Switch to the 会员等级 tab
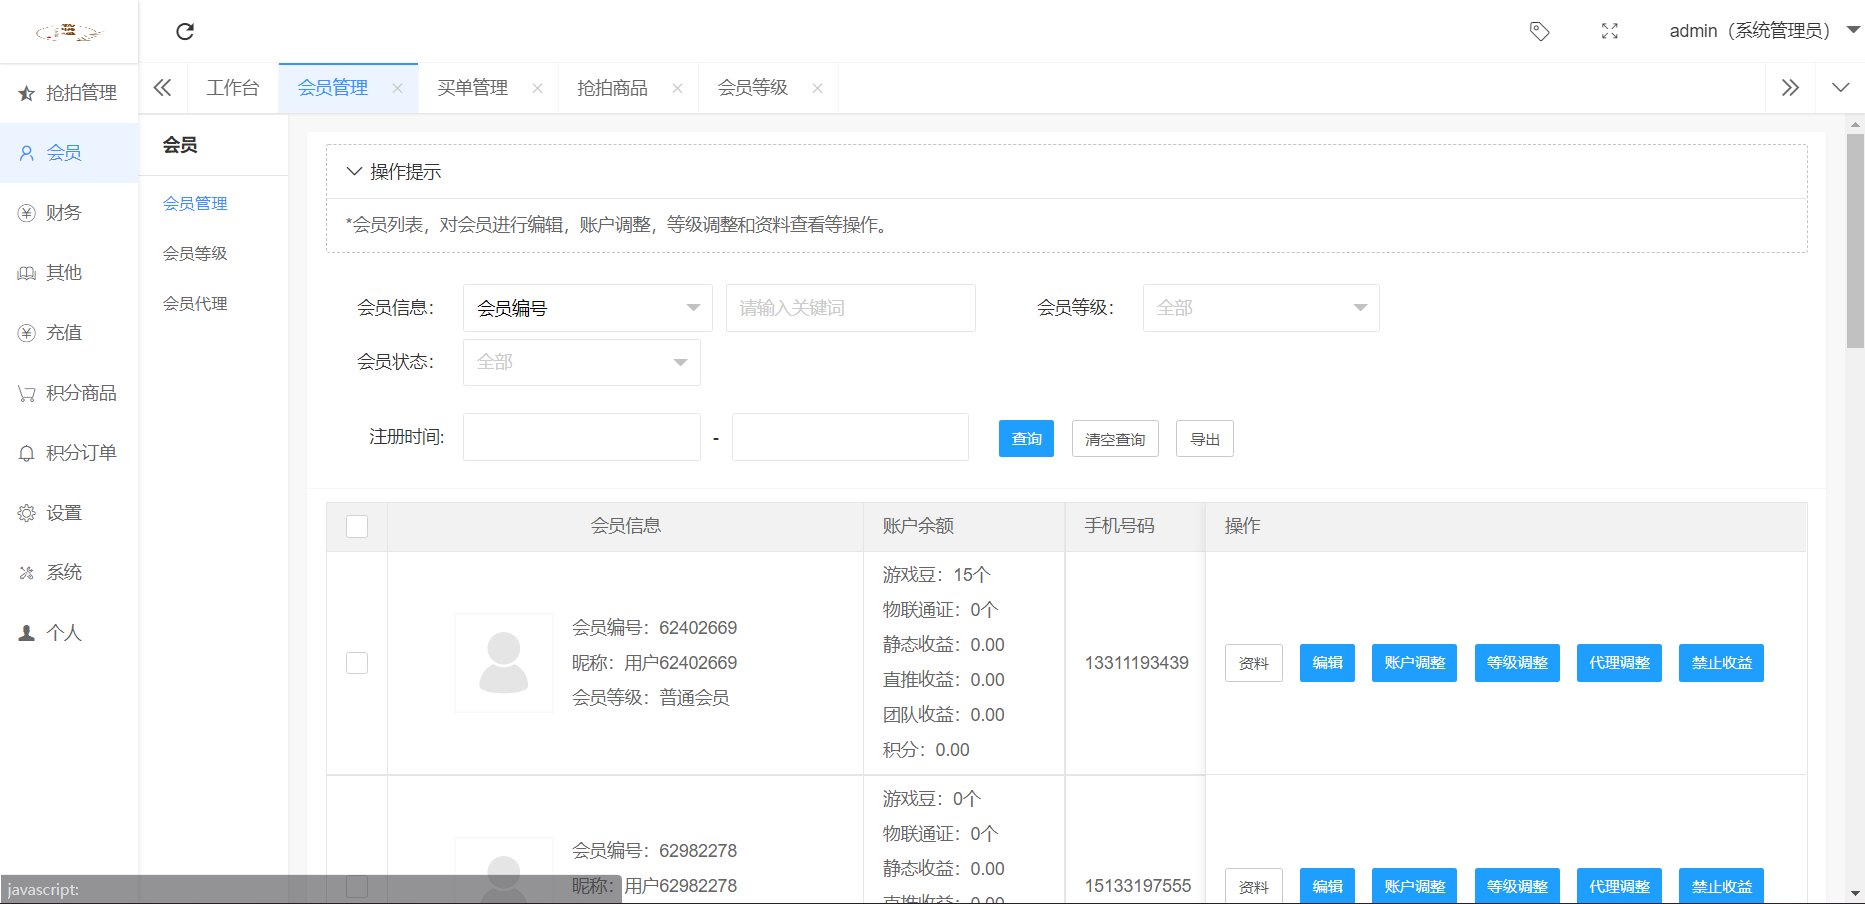The image size is (1865, 904). 753,88
